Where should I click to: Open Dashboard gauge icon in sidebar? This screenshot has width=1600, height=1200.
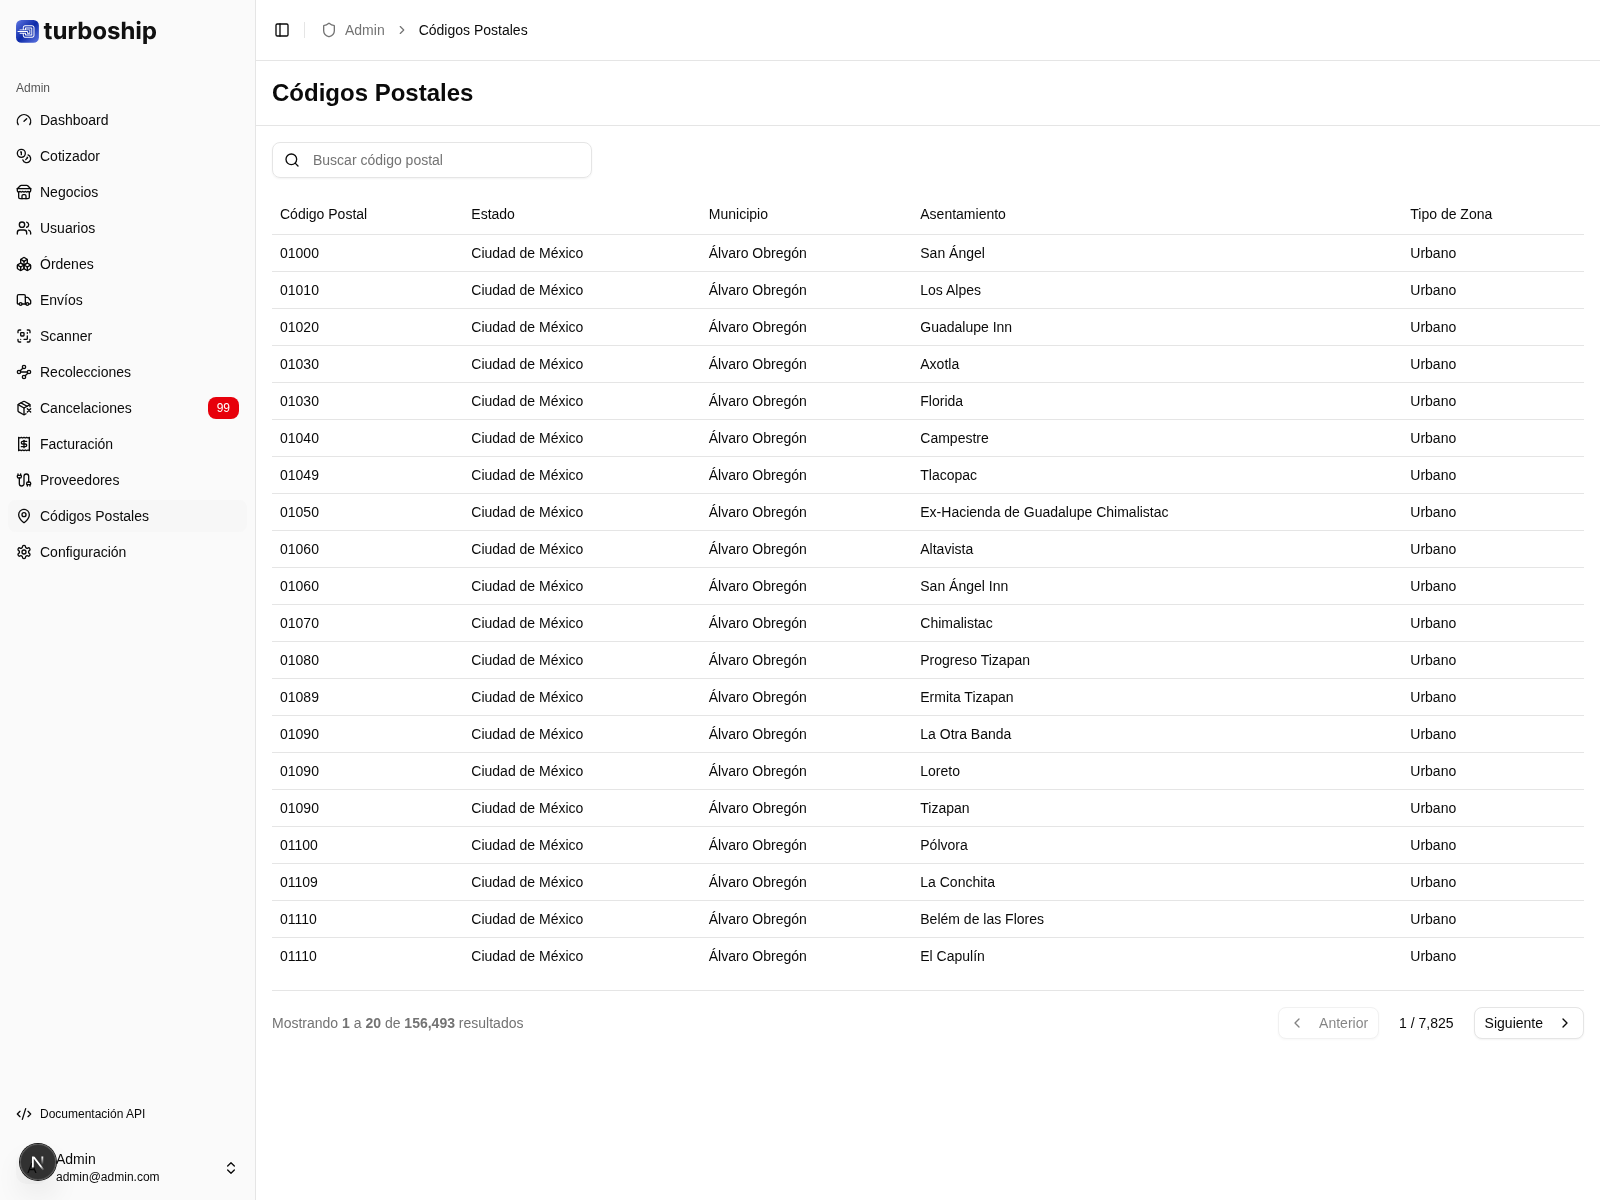[x=24, y=120]
